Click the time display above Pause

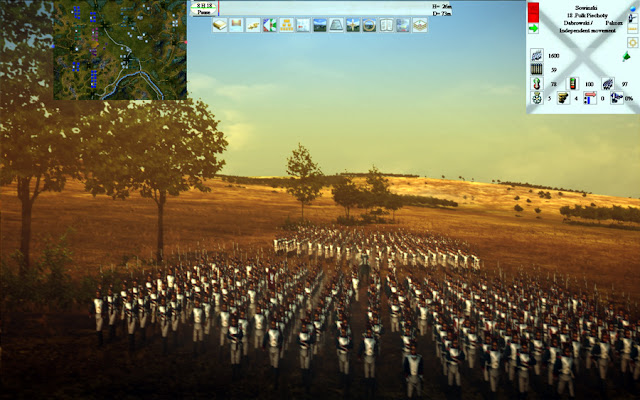pos(204,6)
